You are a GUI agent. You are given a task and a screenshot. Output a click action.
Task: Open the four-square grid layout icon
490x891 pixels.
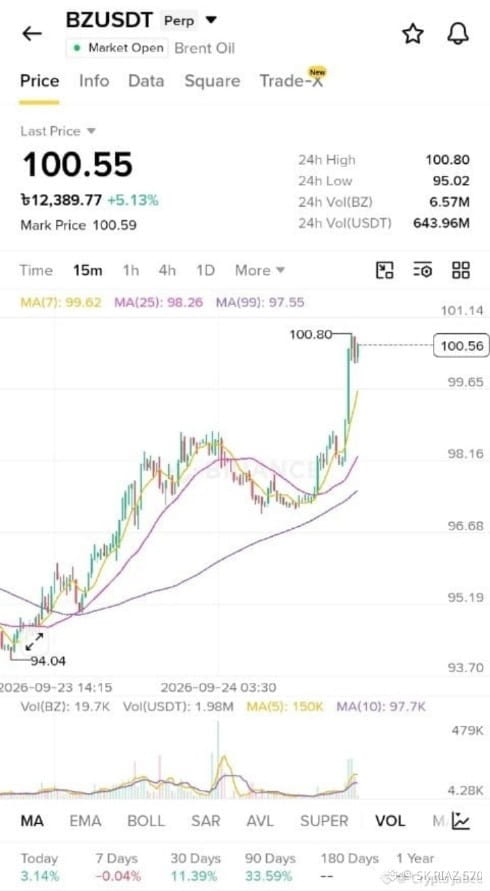point(460,270)
